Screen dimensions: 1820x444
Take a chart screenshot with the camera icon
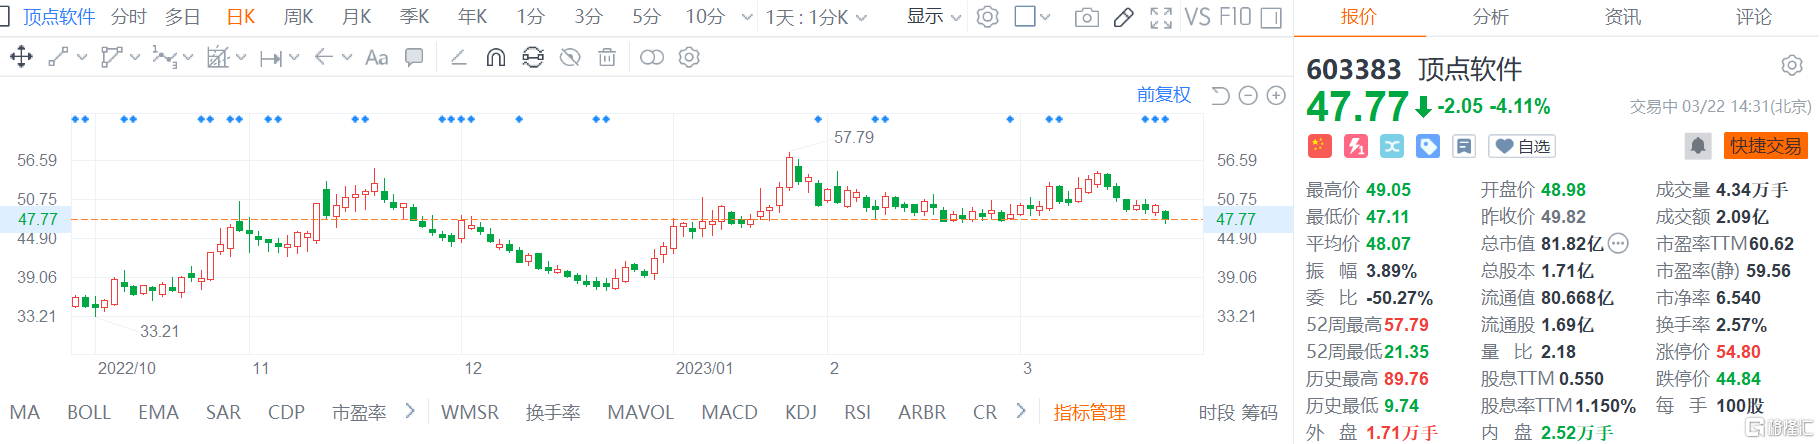(1087, 17)
